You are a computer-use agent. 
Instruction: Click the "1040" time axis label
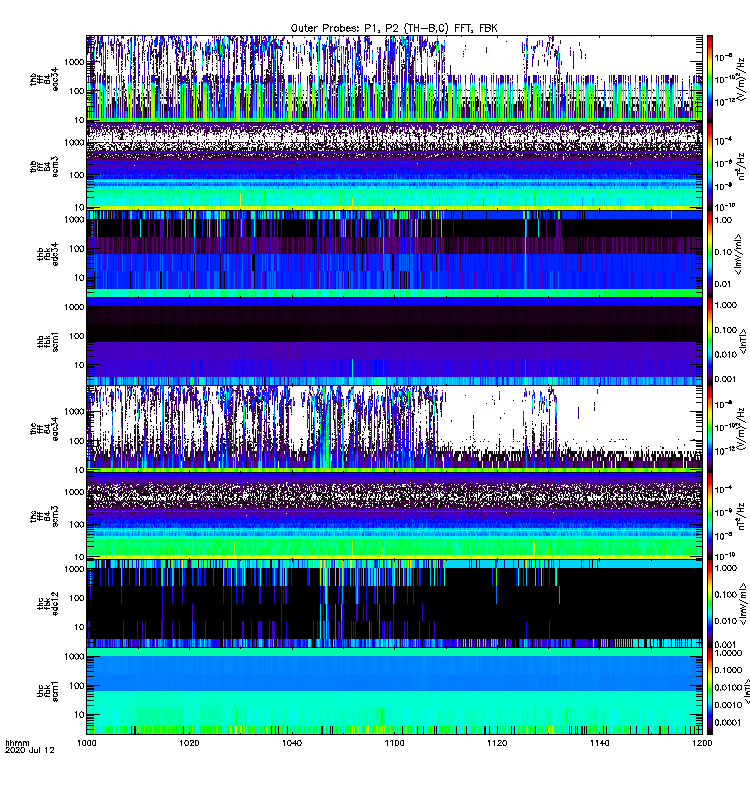(x=292, y=743)
